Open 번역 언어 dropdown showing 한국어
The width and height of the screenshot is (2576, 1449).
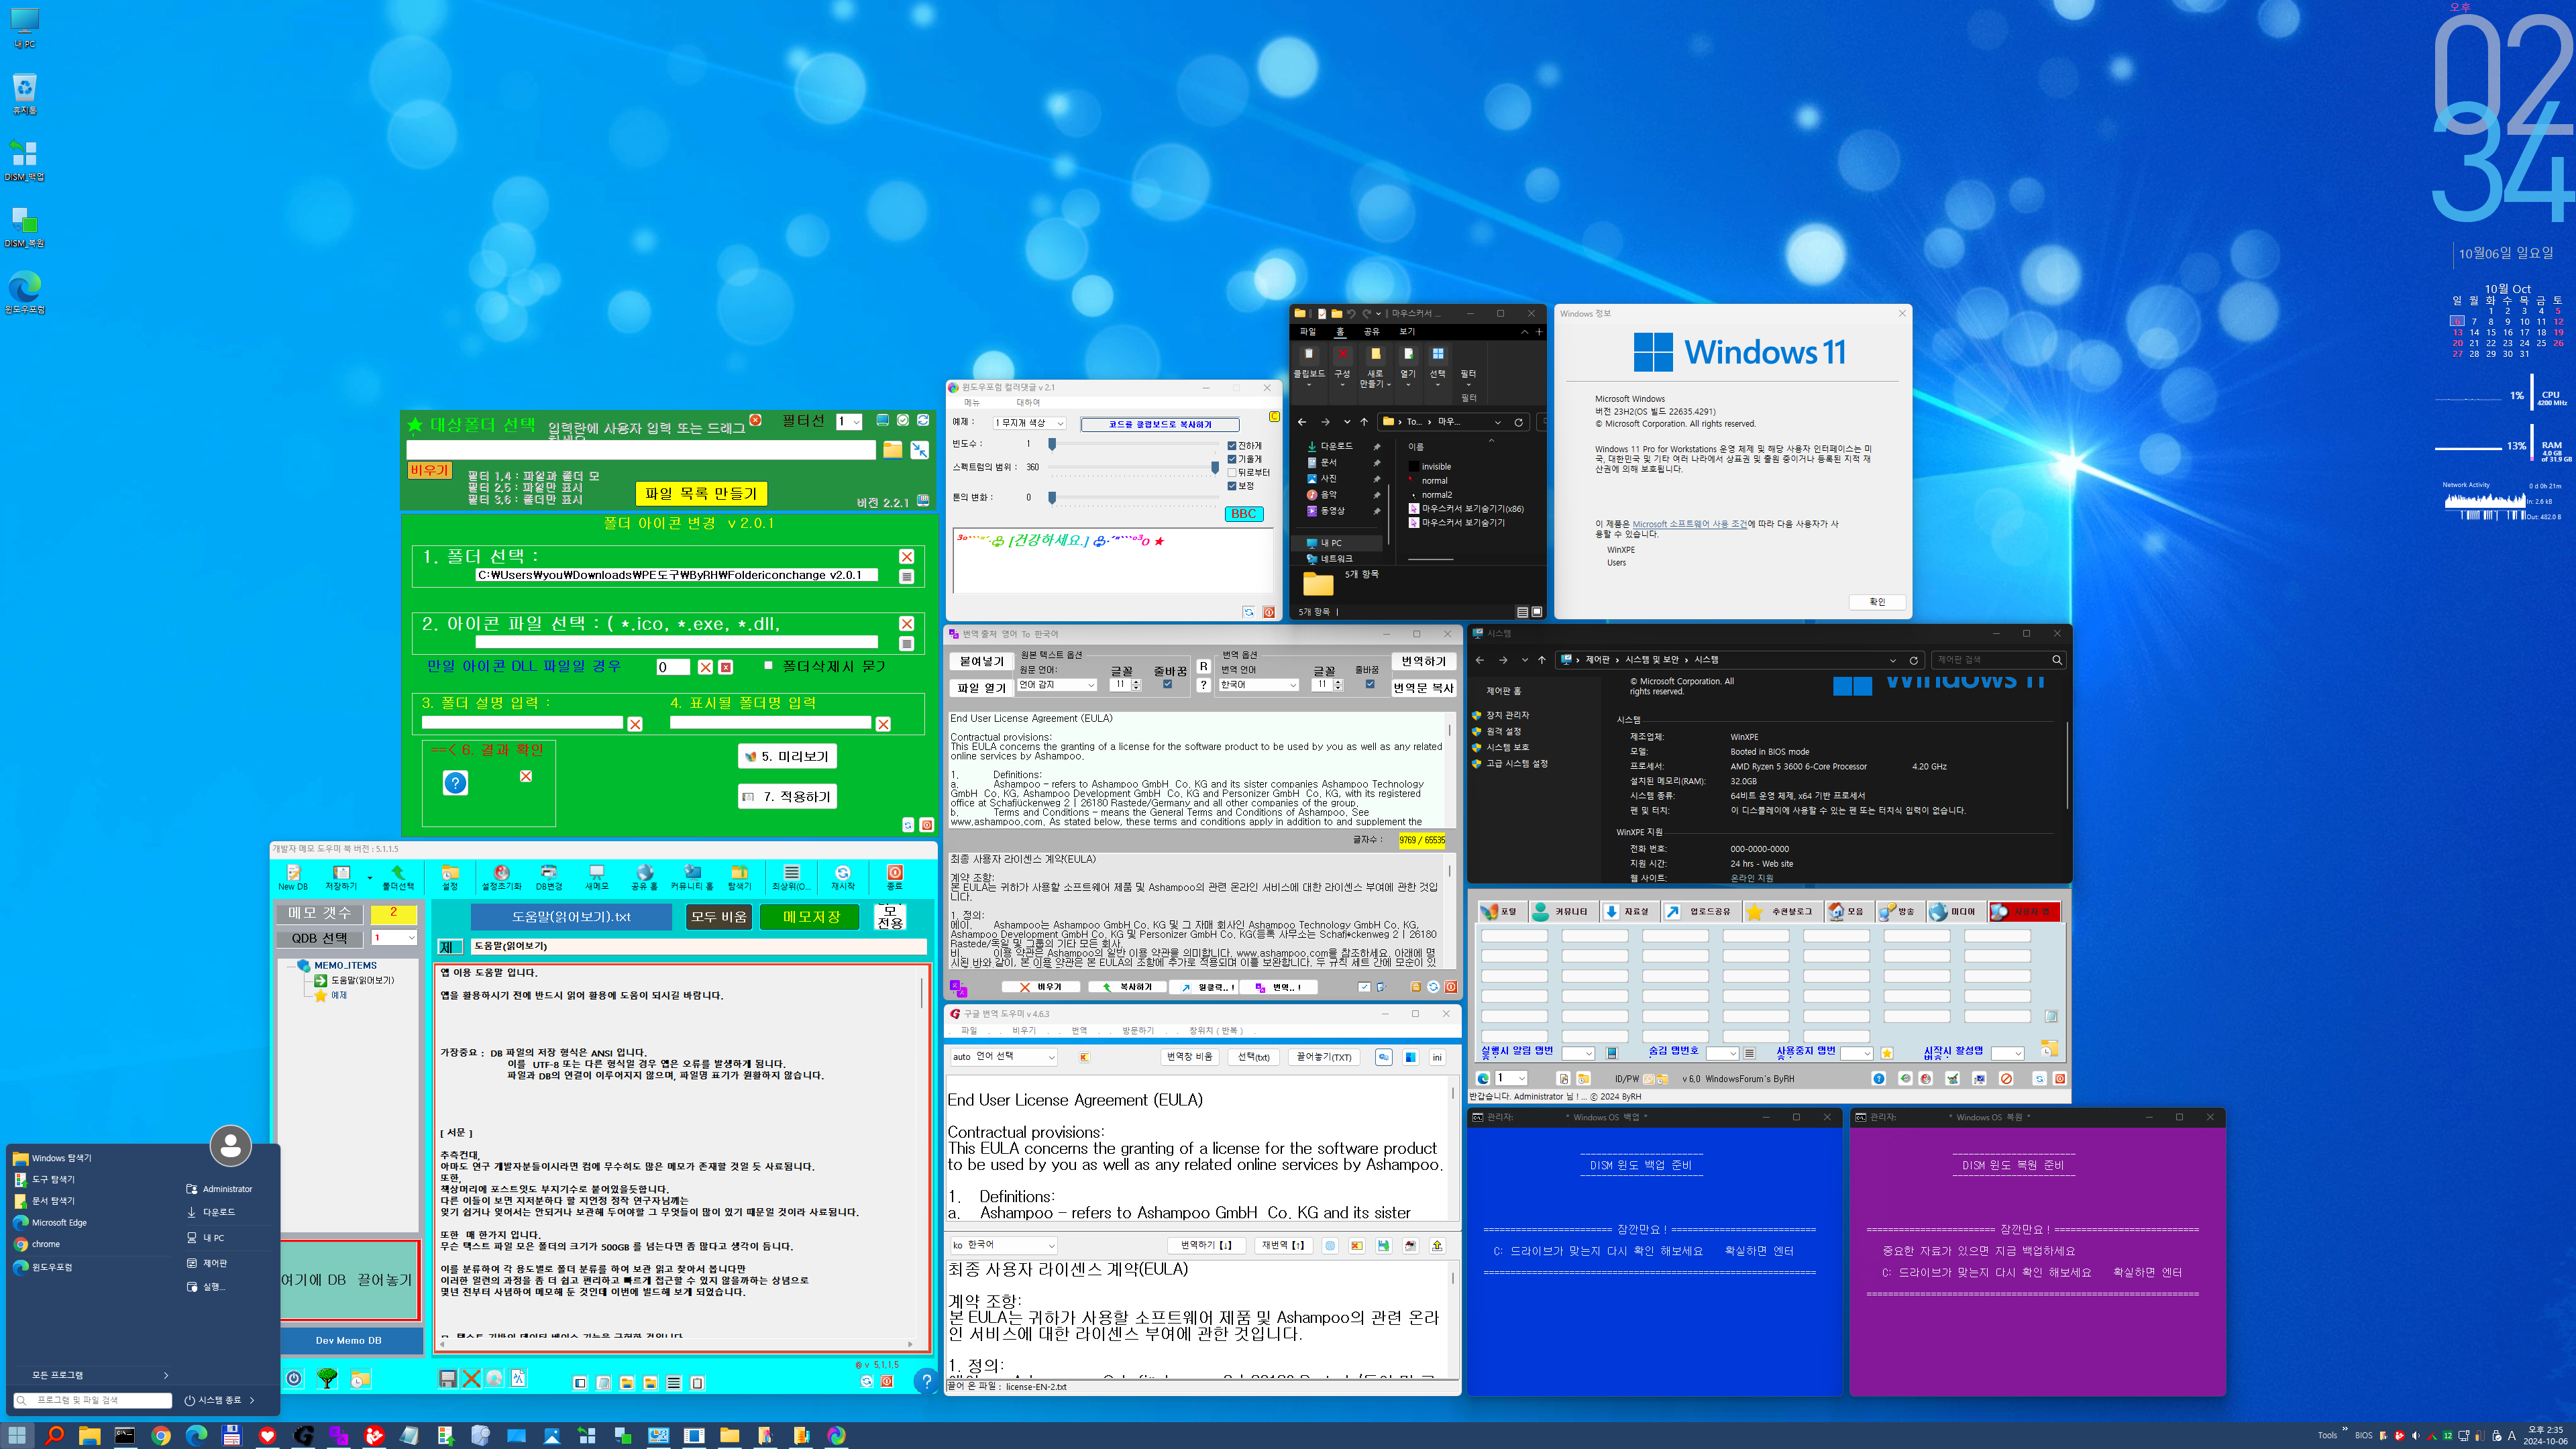pyautogui.click(x=1259, y=685)
